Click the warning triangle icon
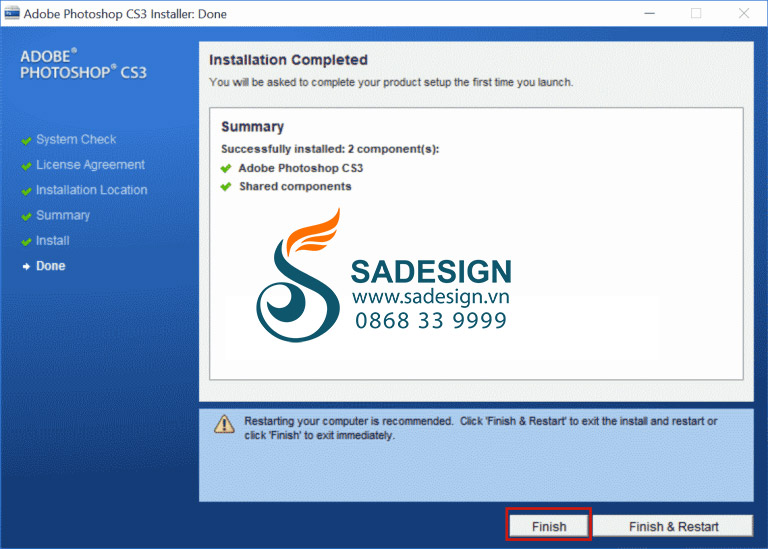The height and width of the screenshot is (549, 768). tap(224, 424)
